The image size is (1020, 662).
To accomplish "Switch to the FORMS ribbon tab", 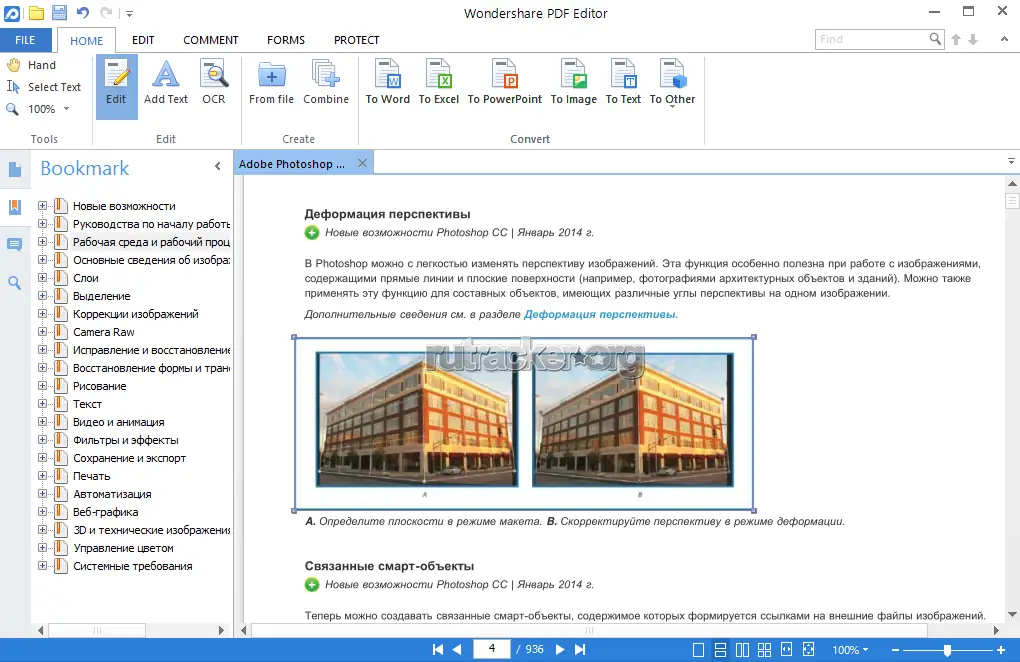I will click(x=286, y=40).
